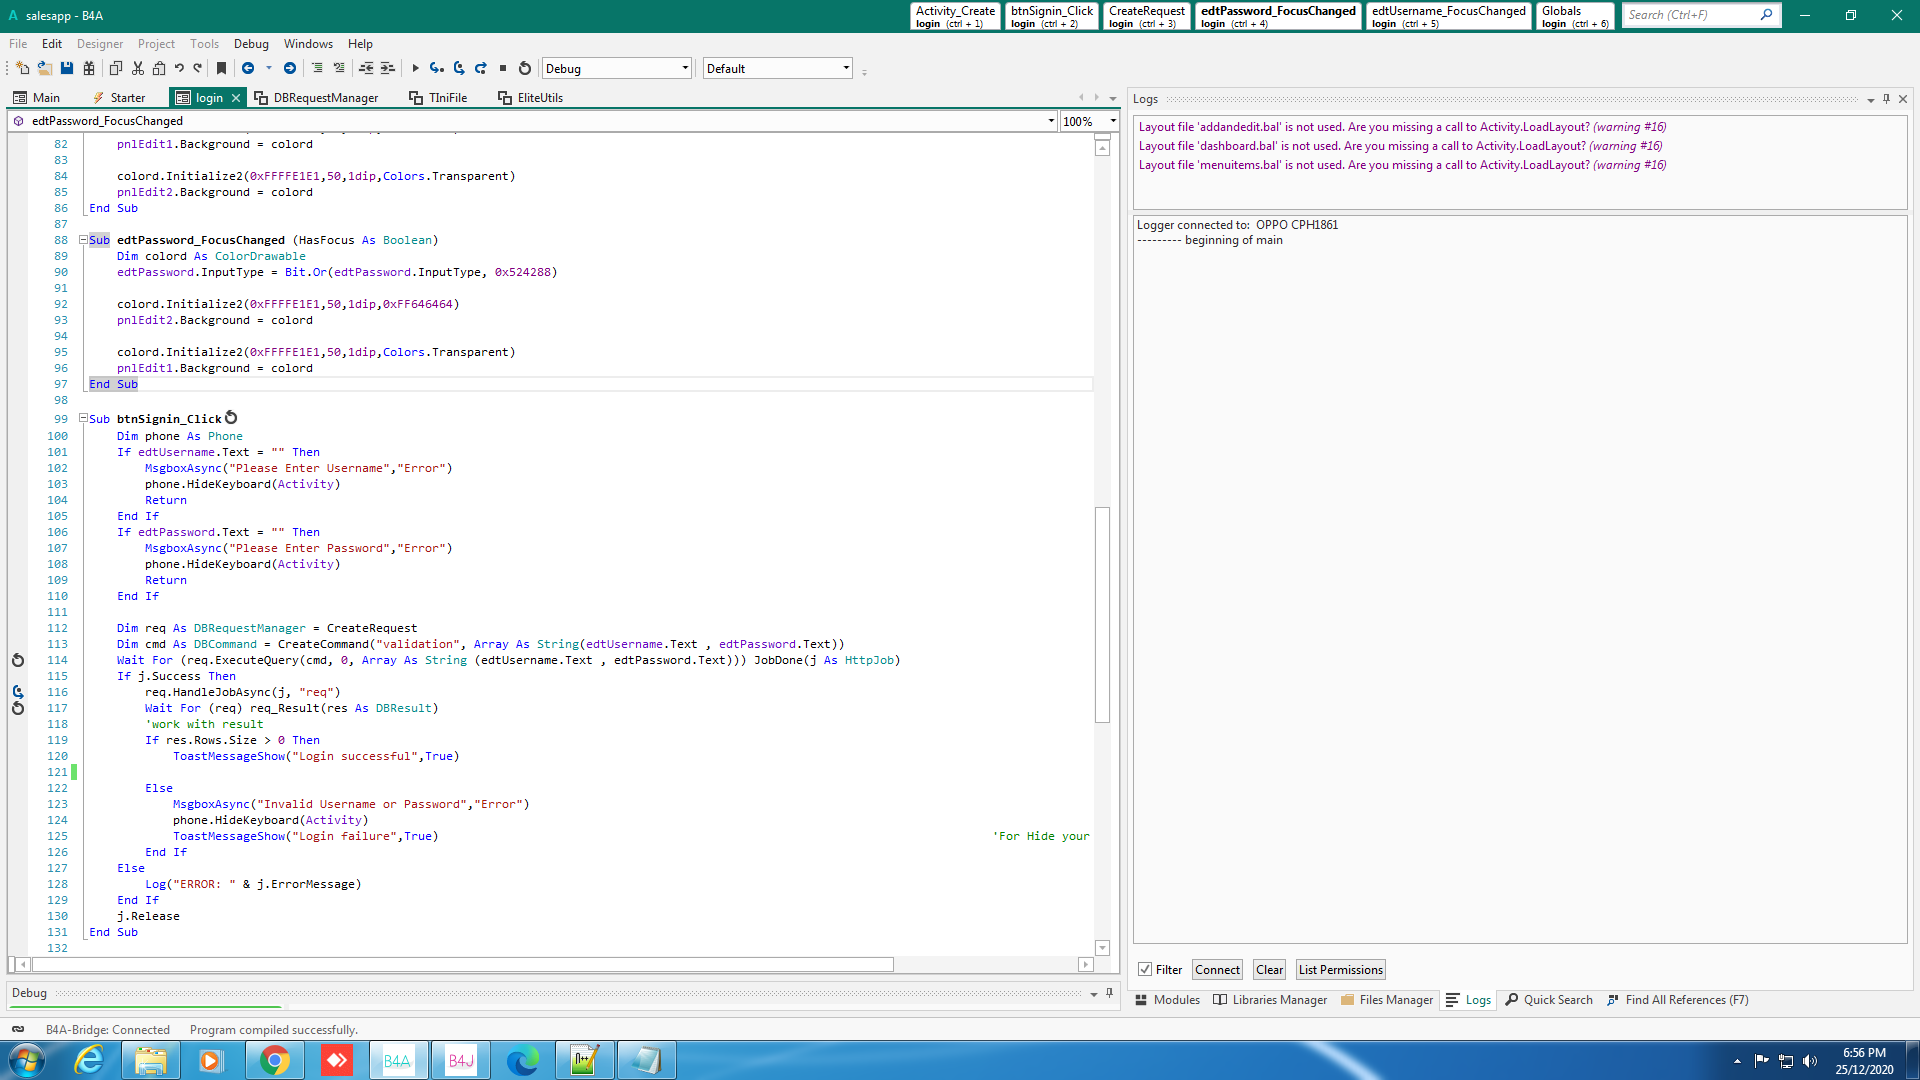Click the Clear logs button
The image size is (1920, 1080).
click(x=1269, y=970)
